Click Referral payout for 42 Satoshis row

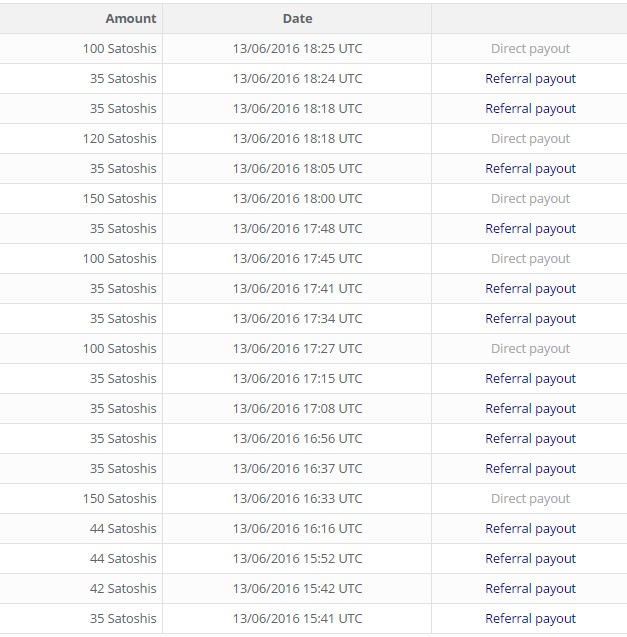point(530,588)
